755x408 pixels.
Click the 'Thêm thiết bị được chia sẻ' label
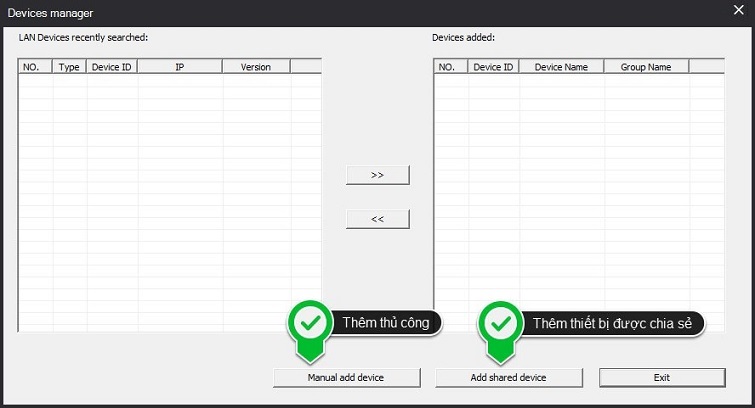coord(611,322)
